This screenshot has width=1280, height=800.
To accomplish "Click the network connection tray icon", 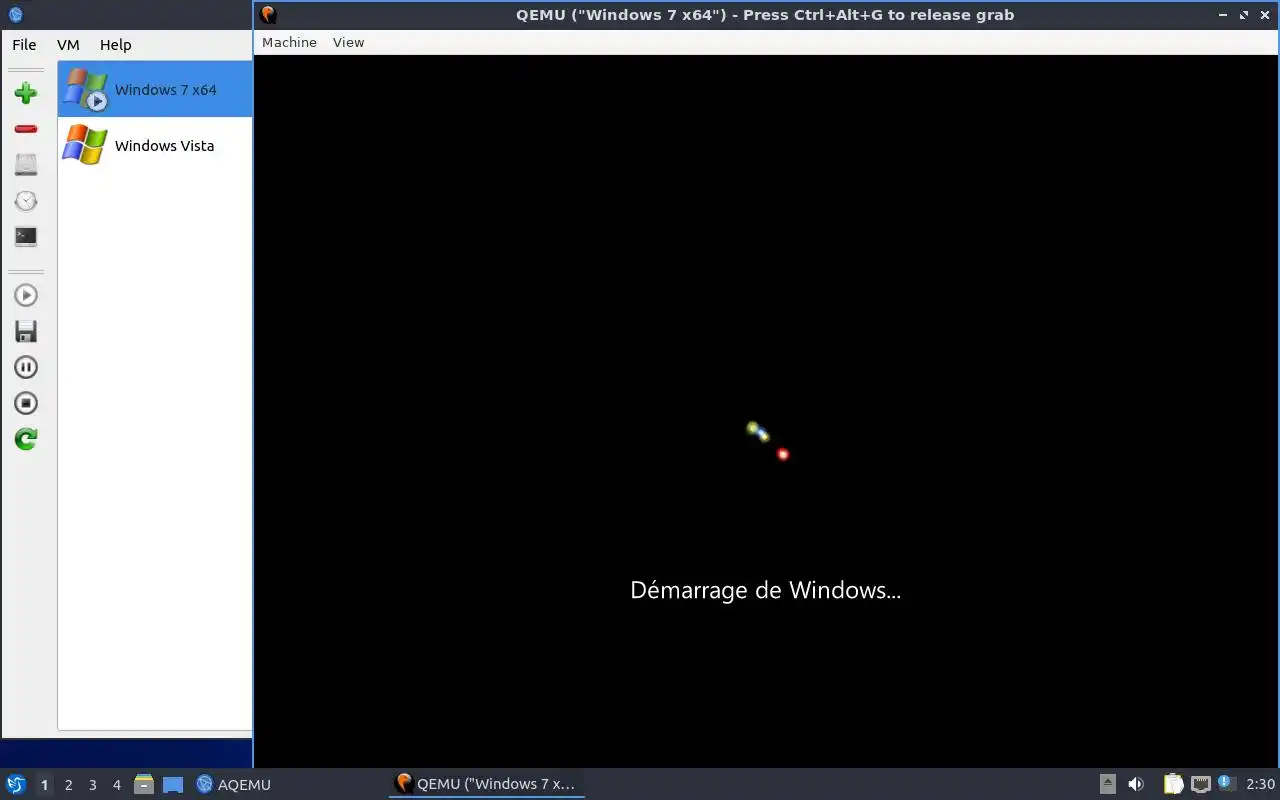I will tap(1200, 784).
